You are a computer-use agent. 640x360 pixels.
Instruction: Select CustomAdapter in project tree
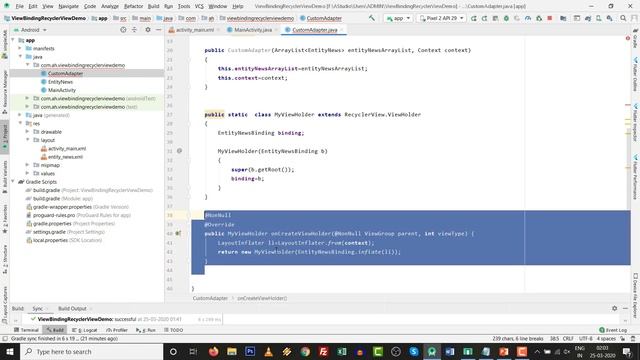(x=65, y=73)
